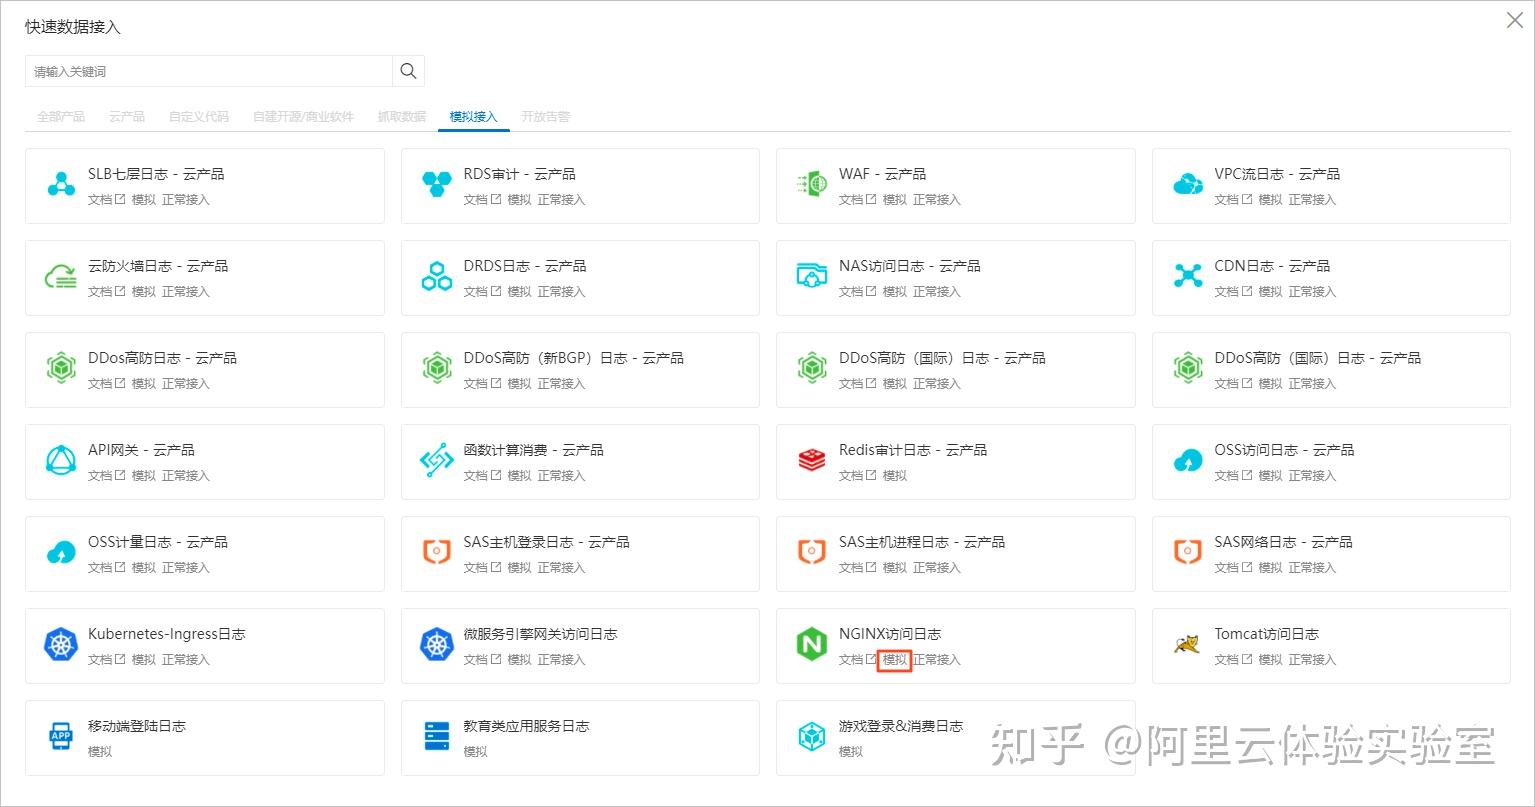
Task: Click 模拟 under 微服务引擎网关访问日志
Action: click(x=520, y=660)
